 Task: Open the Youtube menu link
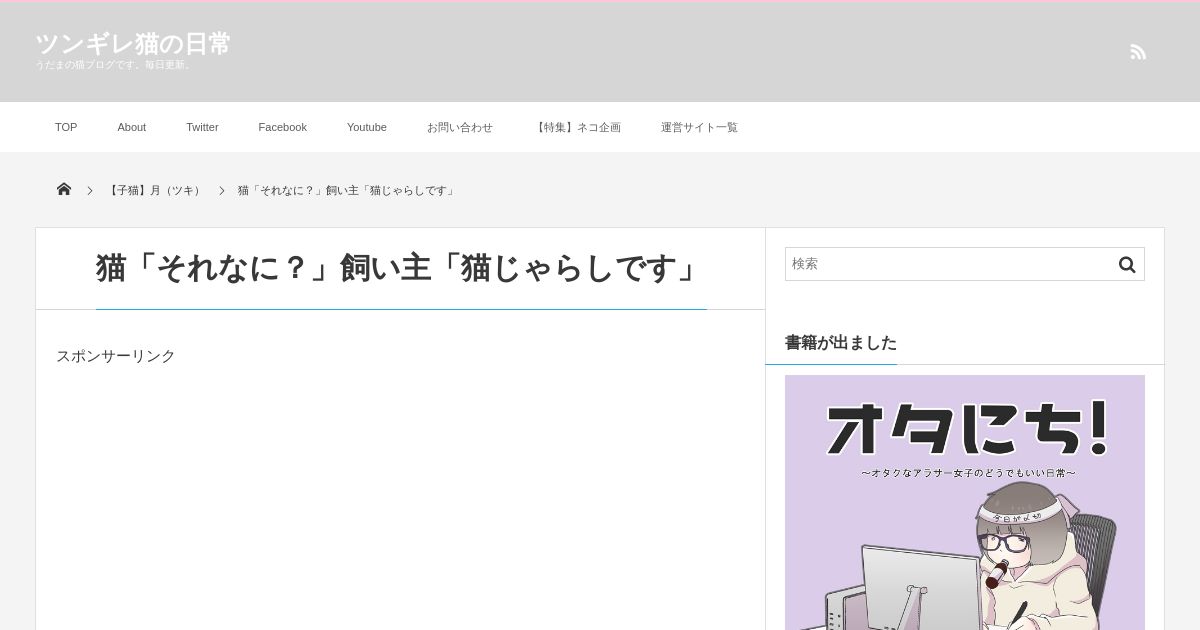[x=367, y=127]
